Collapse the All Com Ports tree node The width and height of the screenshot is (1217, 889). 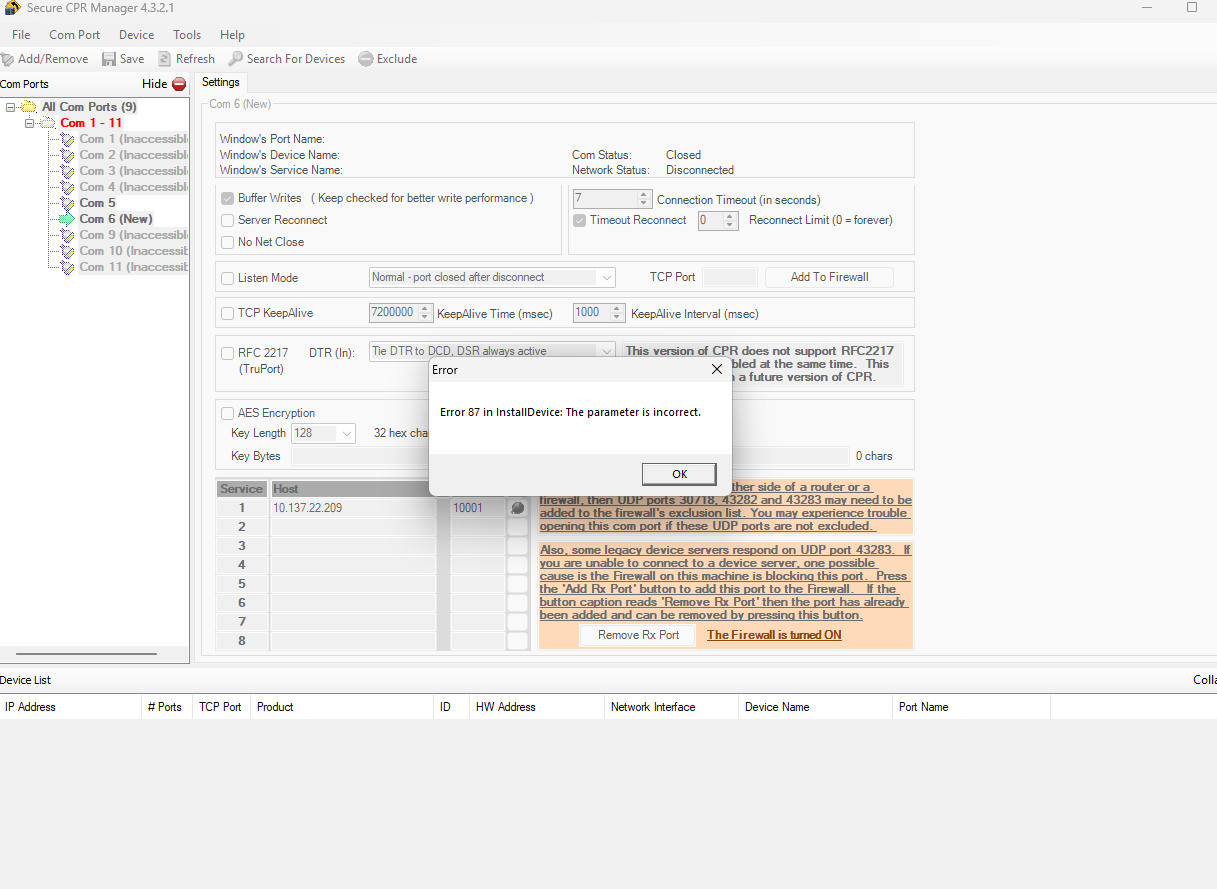pyautogui.click(x=8, y=106)
